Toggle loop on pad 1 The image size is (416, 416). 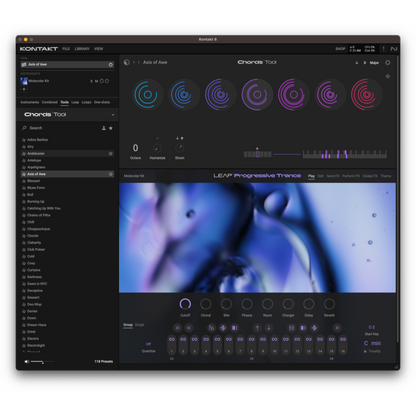[x=172, y=339]
